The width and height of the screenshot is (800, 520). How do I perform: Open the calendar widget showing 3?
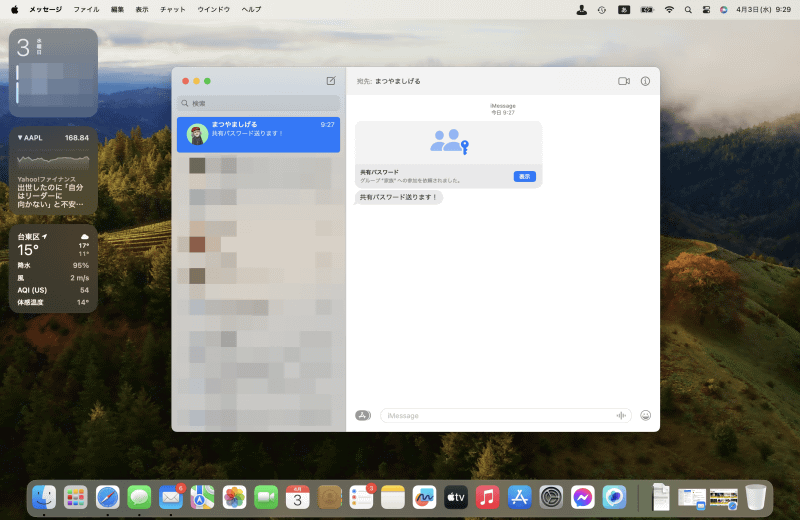(x=53, y=72)
